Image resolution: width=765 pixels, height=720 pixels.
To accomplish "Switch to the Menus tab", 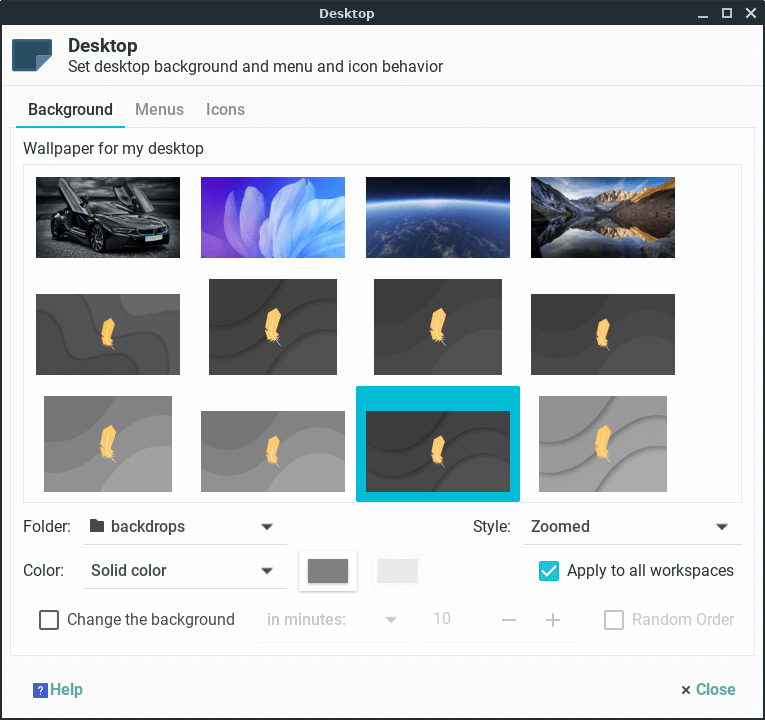I will [x=159, y=110].
